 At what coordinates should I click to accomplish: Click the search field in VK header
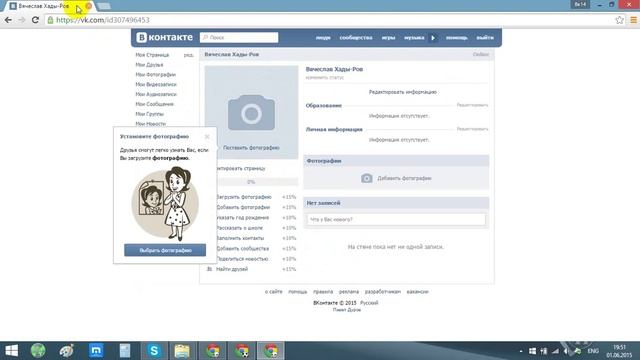click(x=239, y=37)
